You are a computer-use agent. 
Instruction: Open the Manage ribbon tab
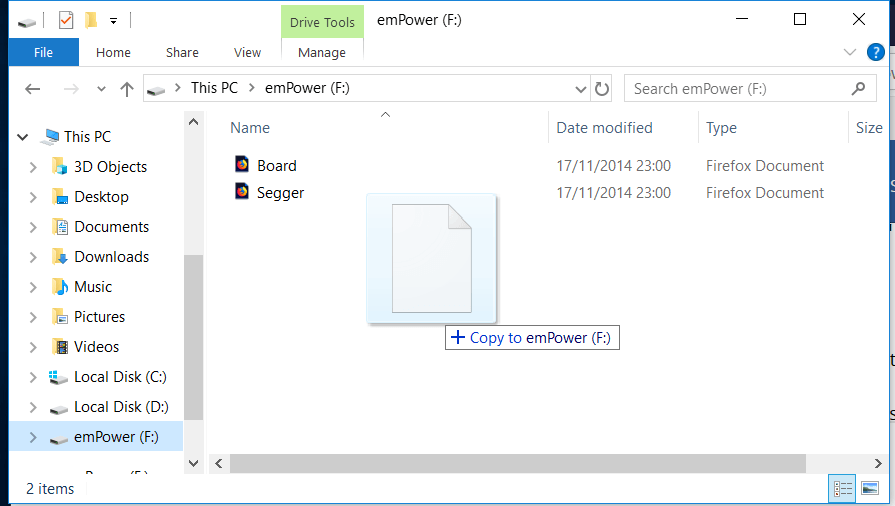[x=322, y=53]
